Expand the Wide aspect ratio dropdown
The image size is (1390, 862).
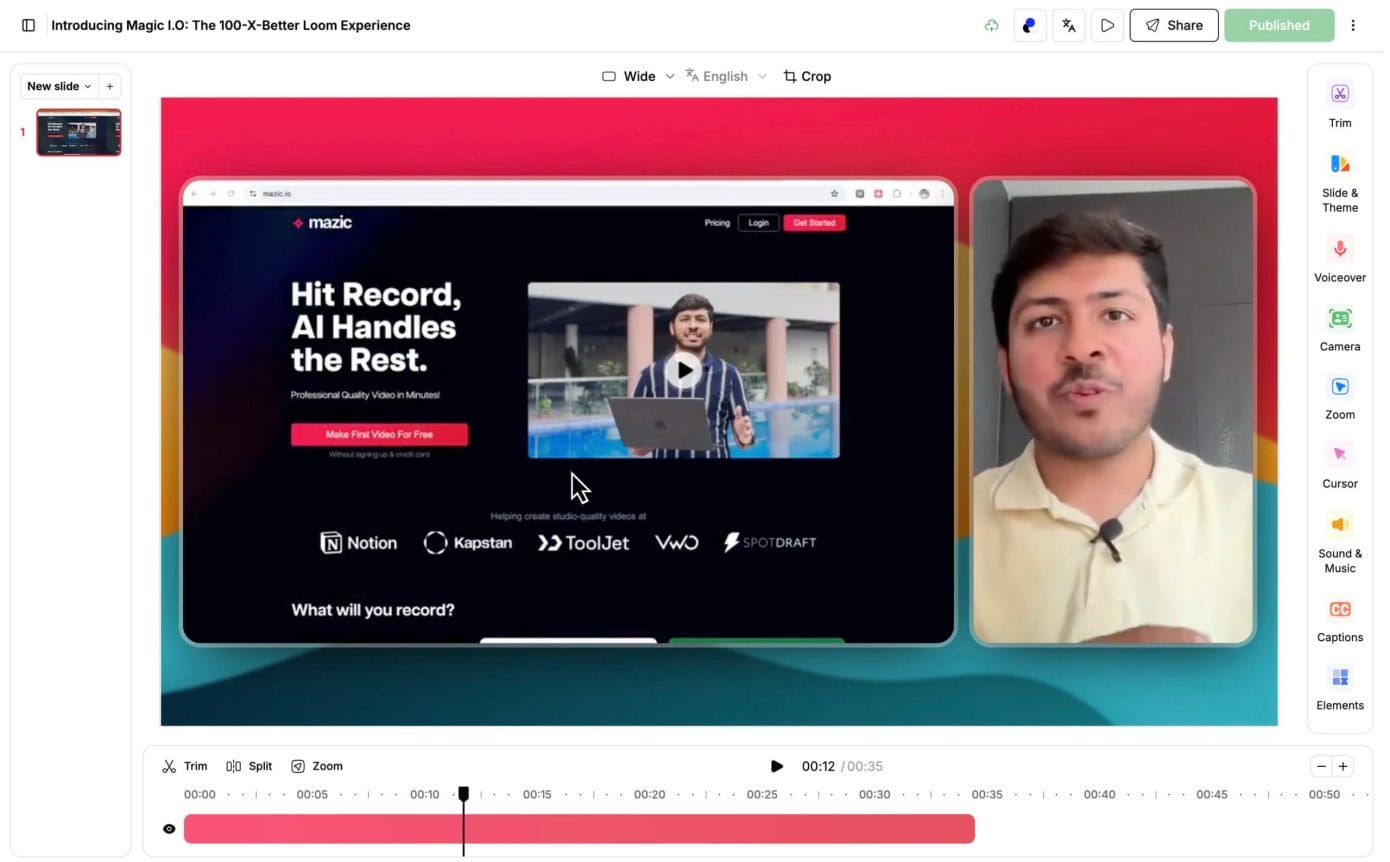coord(638,76)
